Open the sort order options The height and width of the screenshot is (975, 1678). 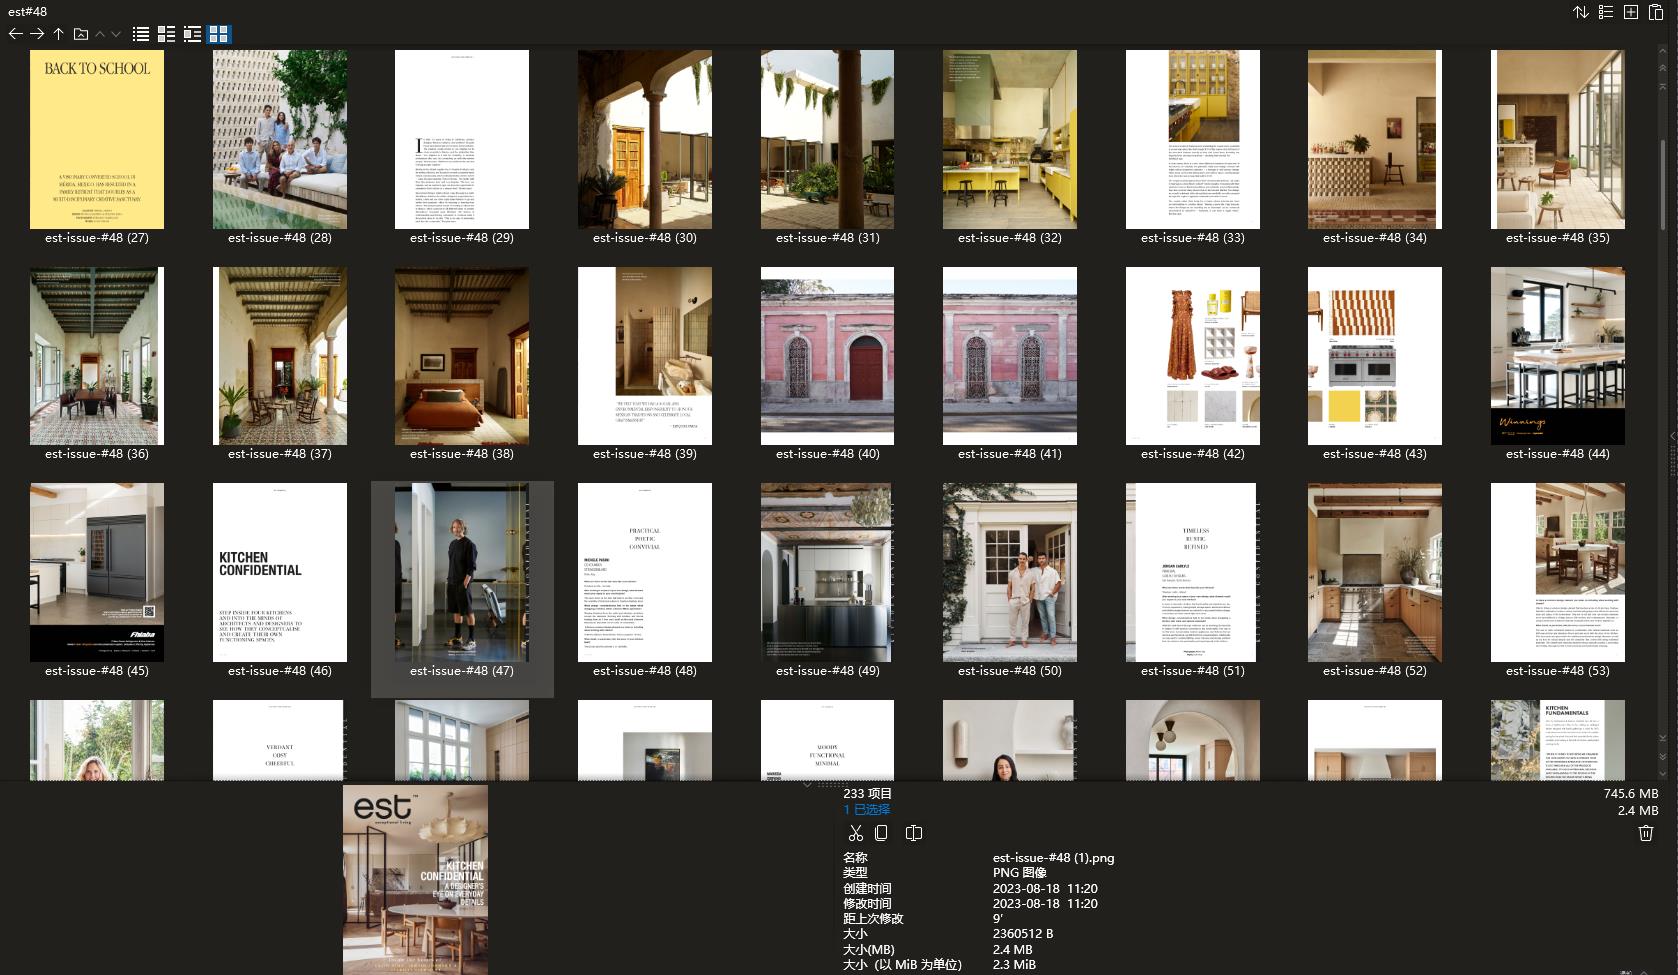[x=1581, y=12]
